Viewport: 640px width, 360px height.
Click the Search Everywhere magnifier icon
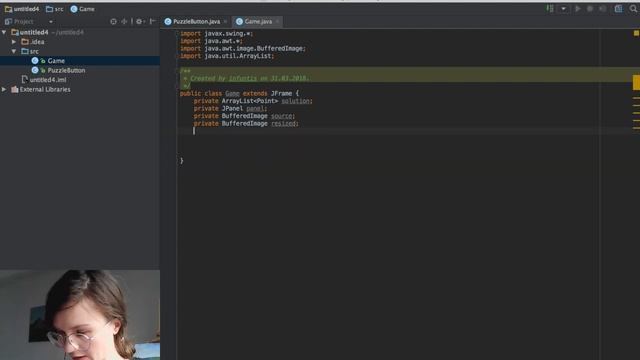(x=633, y=9)
